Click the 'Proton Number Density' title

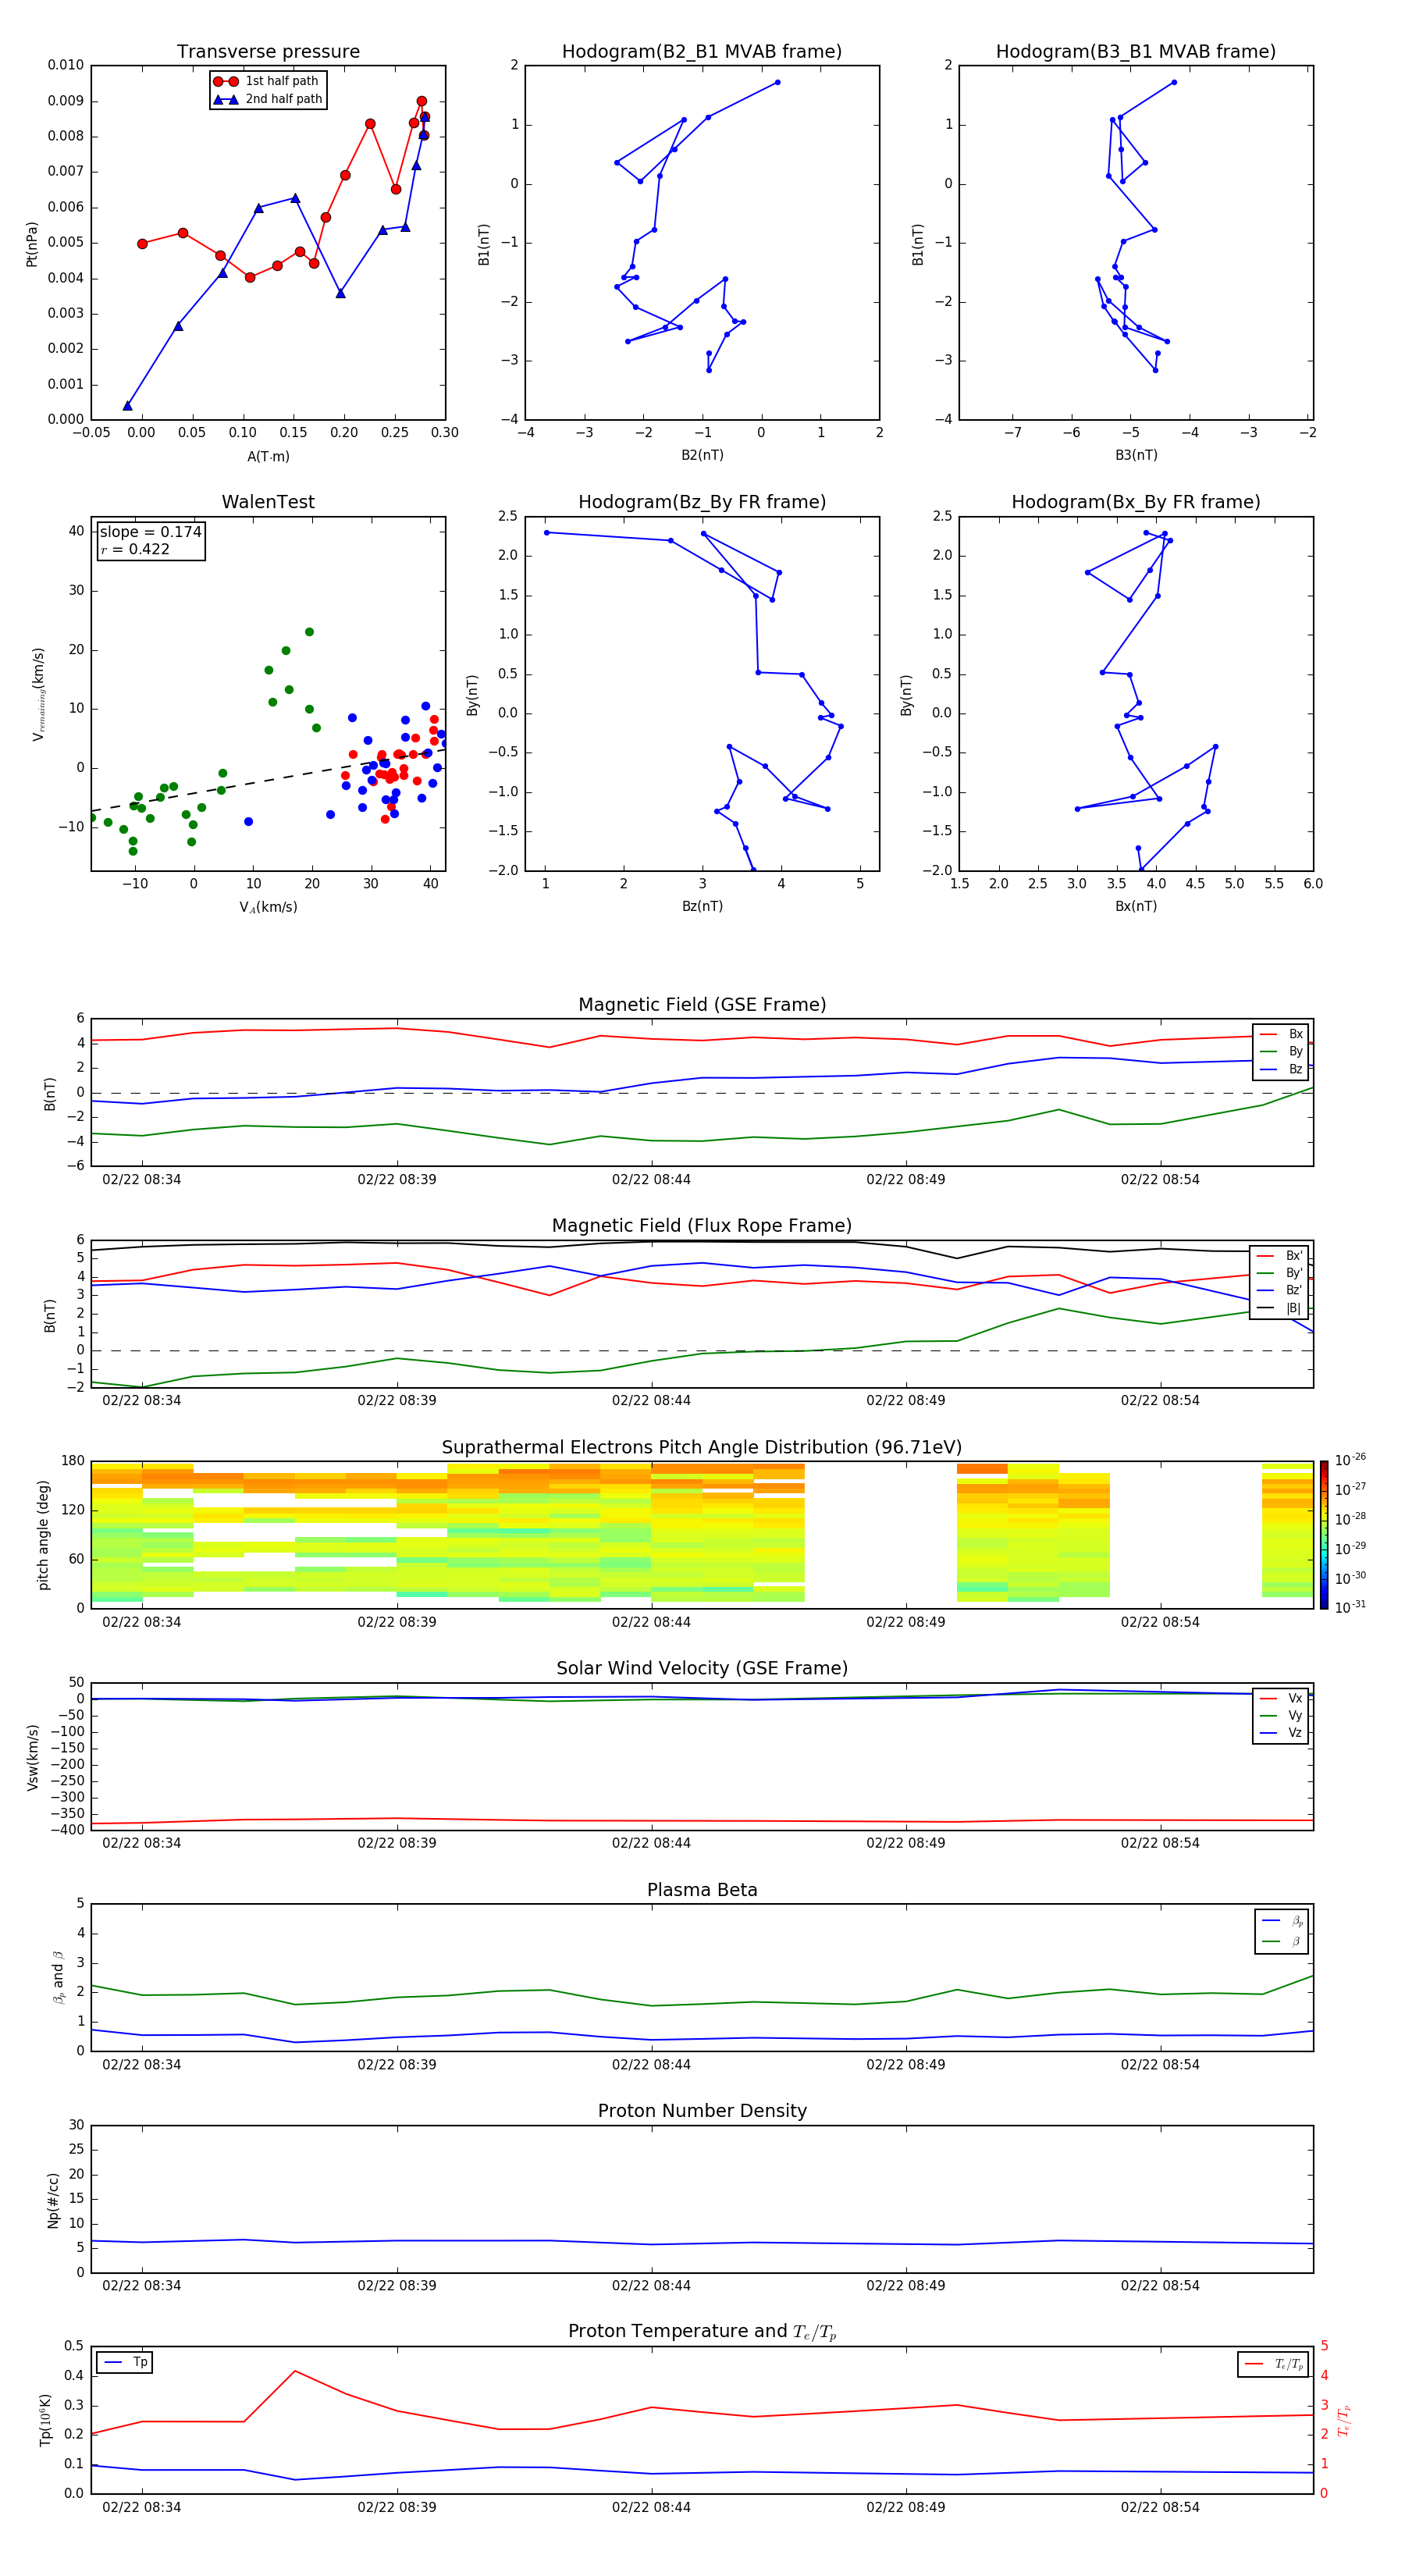pos(702,2111)
